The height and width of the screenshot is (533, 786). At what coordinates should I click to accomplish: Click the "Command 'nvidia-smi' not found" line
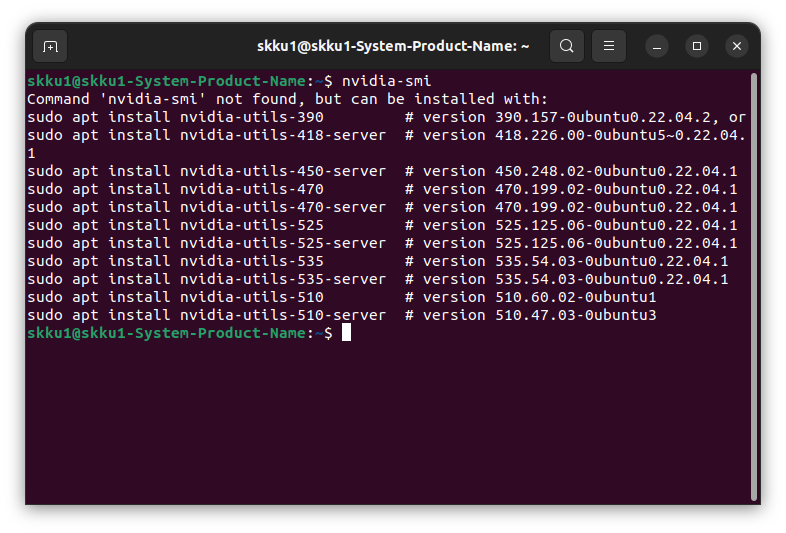(287, 99)
